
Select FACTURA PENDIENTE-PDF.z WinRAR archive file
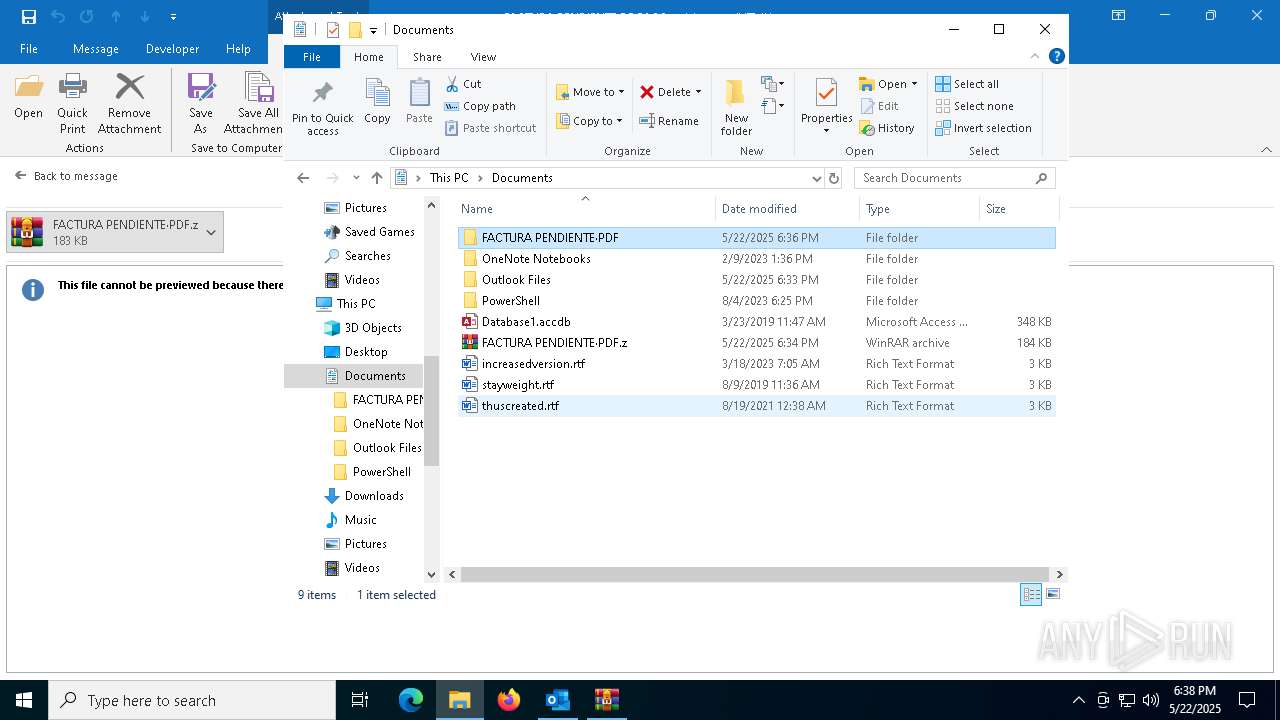tap(757, 343)
